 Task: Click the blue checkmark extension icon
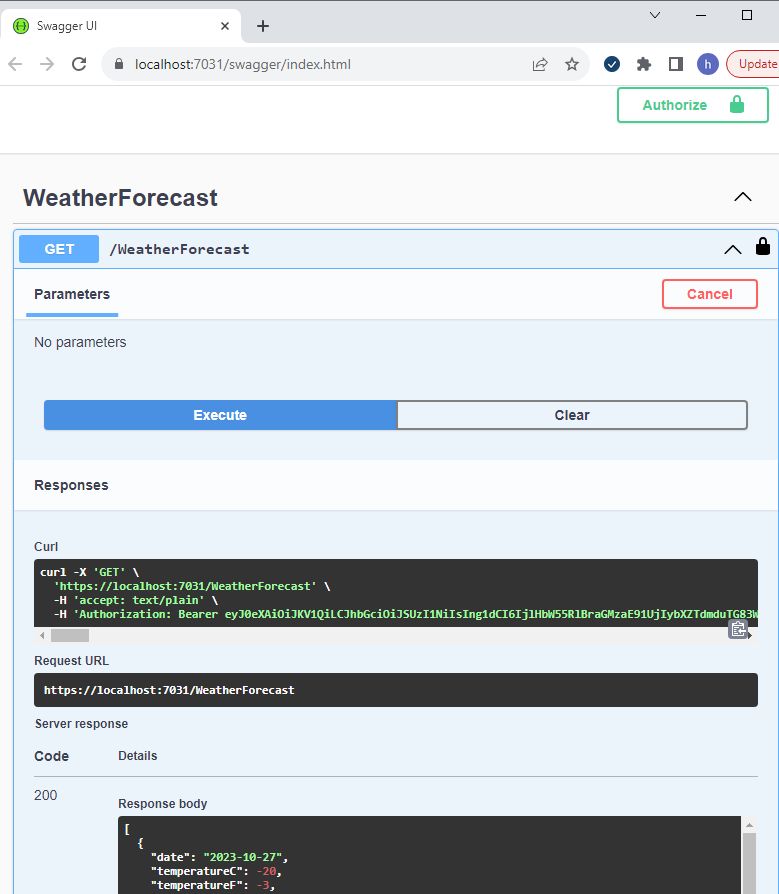[x=612, y=64]
